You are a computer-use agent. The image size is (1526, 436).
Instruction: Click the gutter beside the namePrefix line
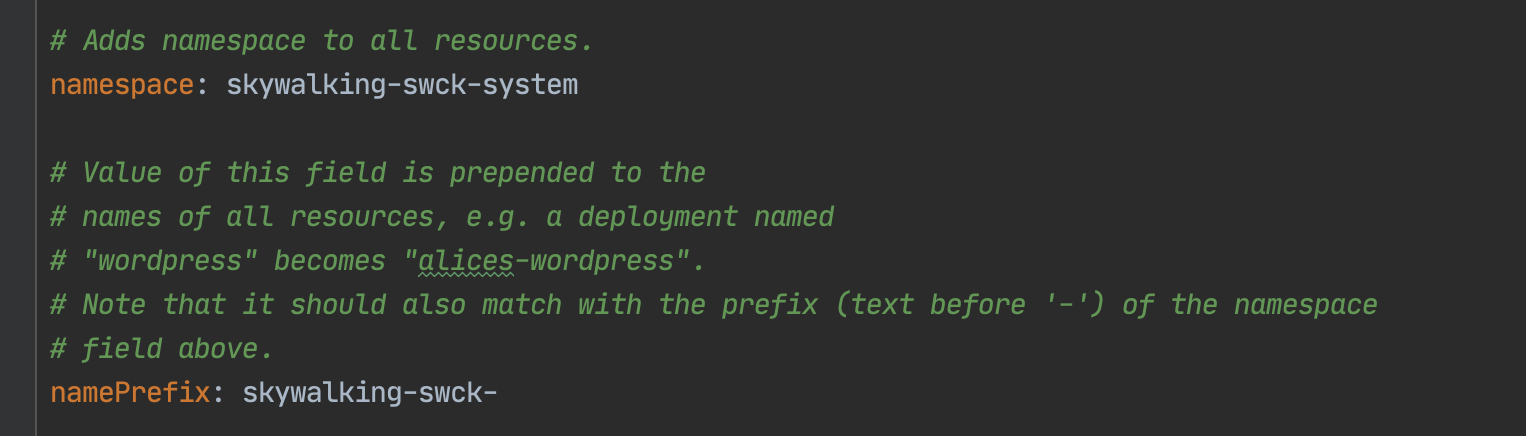18,392
